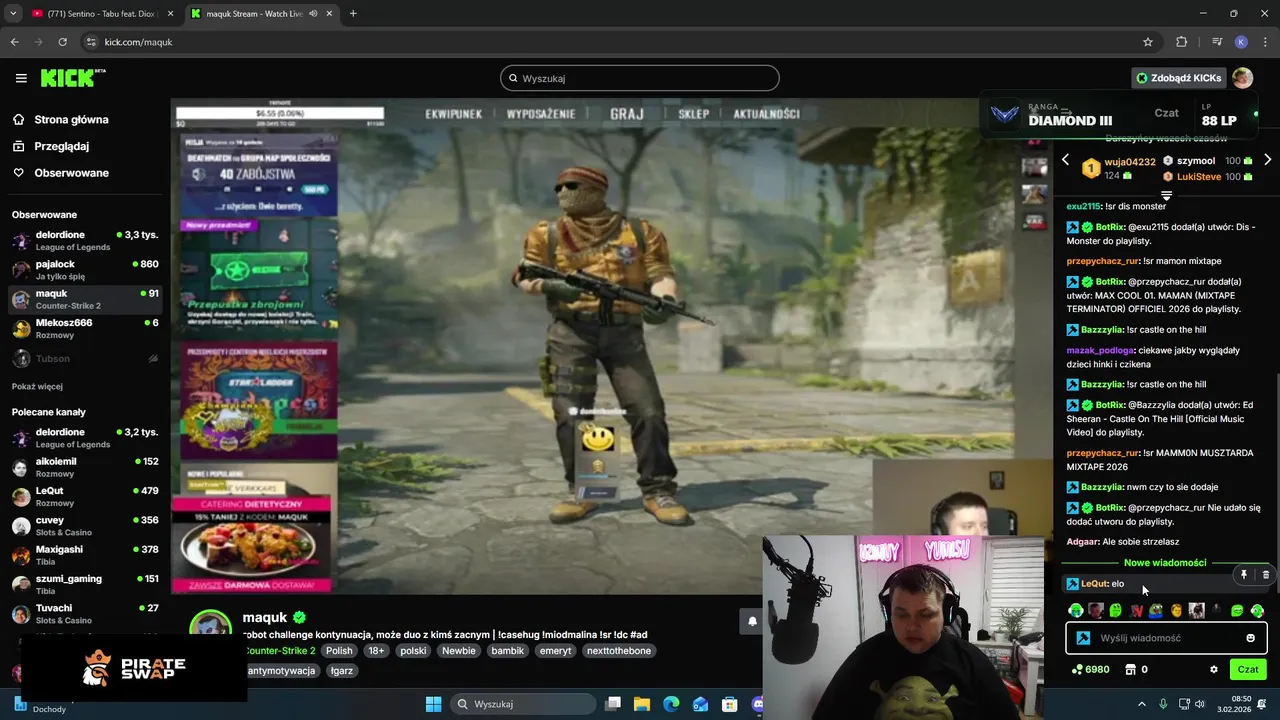Click username Adgaar in chat
This screenshot has width=1280, height=720.
tap(1083, 541)
